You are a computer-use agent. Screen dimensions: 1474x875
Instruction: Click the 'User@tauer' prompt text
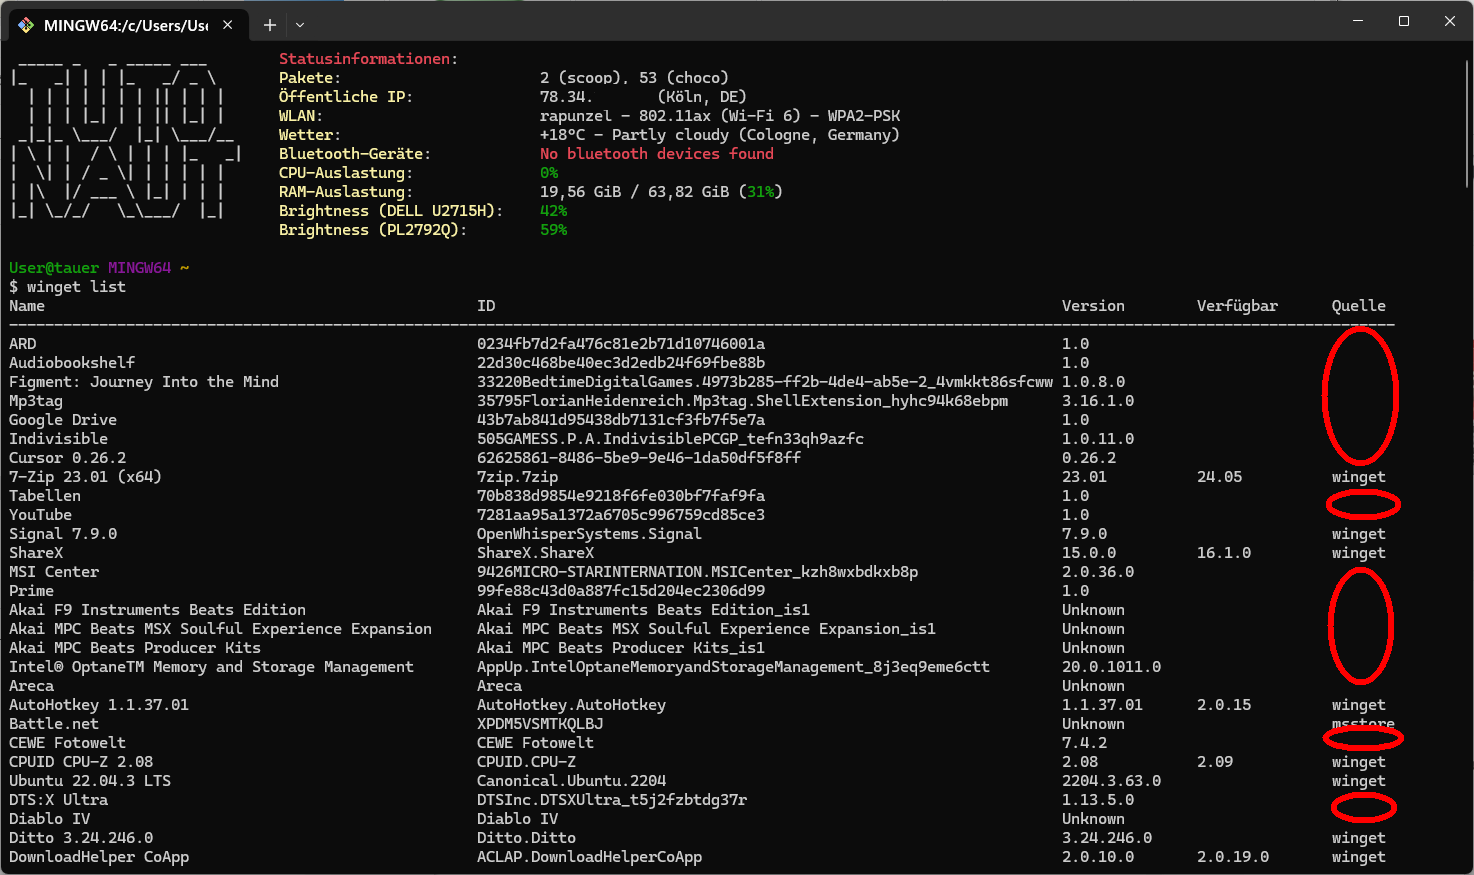(x=54, y=268)
